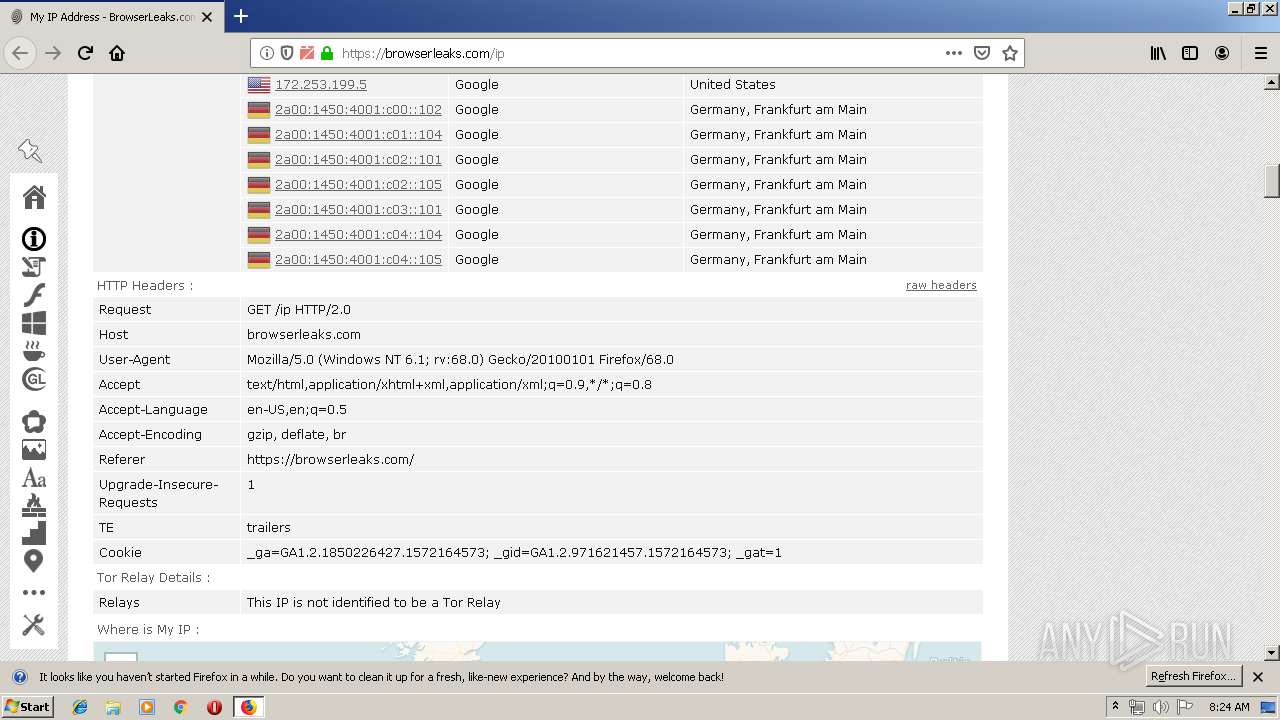Click the page scrollbar thumb
The image size is (1280, 720).
[x=1272, y=181]
